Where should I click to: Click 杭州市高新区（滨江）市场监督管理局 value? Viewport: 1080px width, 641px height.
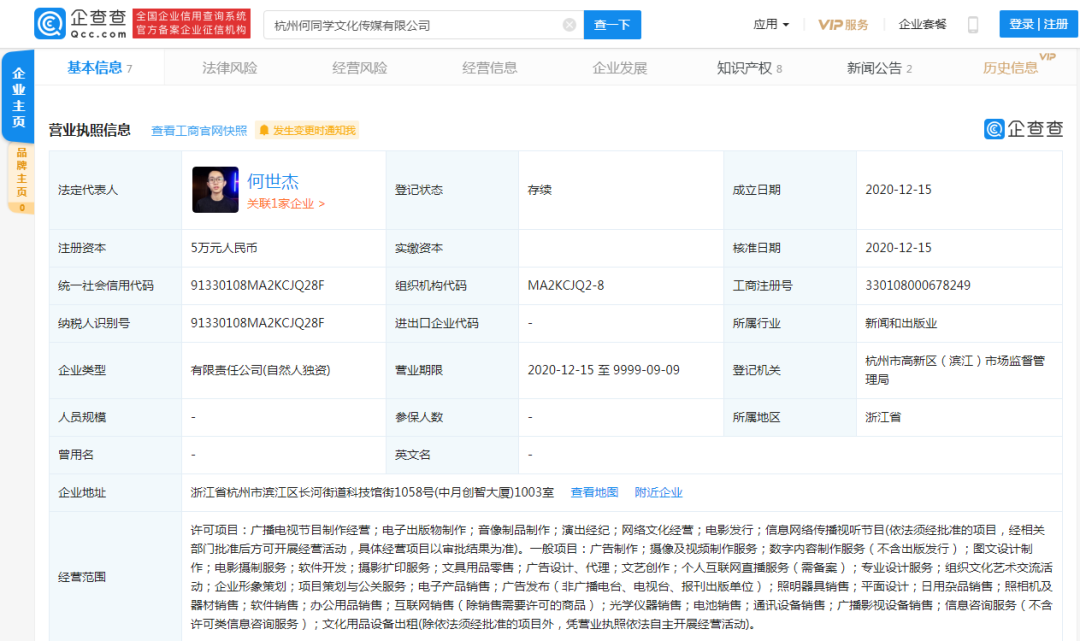click(x=955, y=370)
